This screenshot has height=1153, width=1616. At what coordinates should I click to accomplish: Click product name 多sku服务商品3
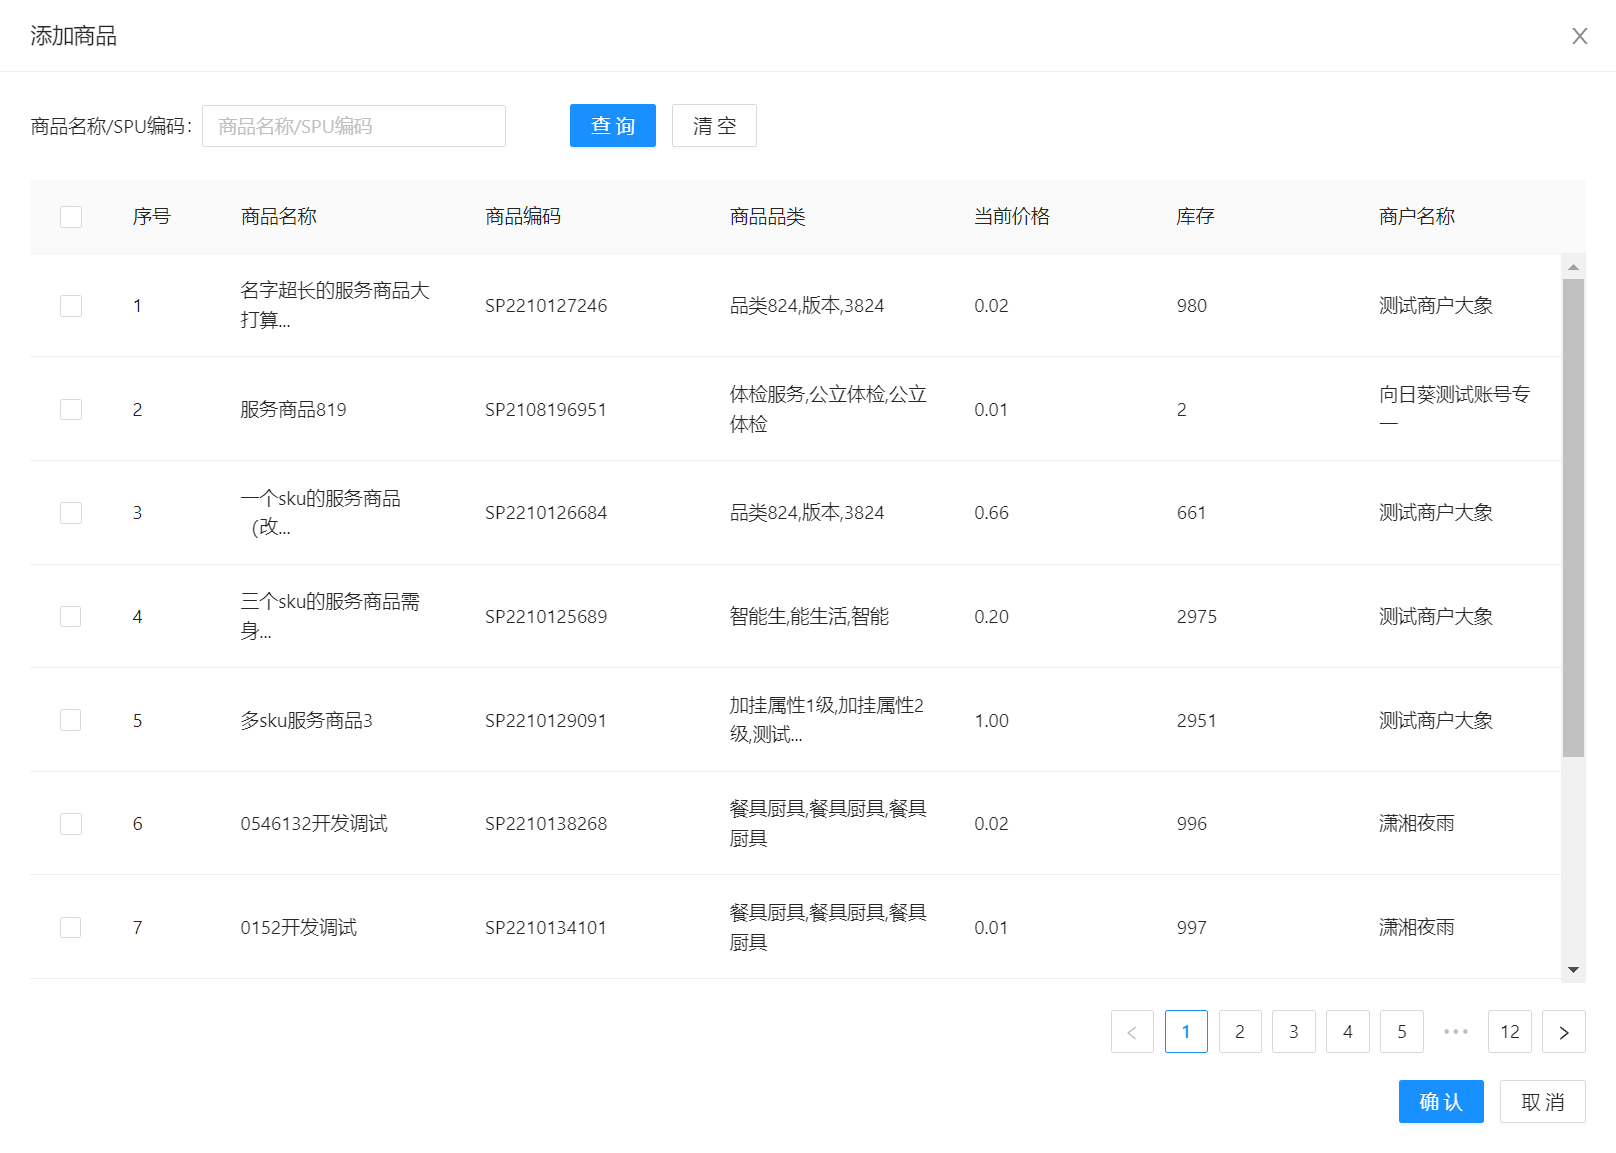[306, 720]
